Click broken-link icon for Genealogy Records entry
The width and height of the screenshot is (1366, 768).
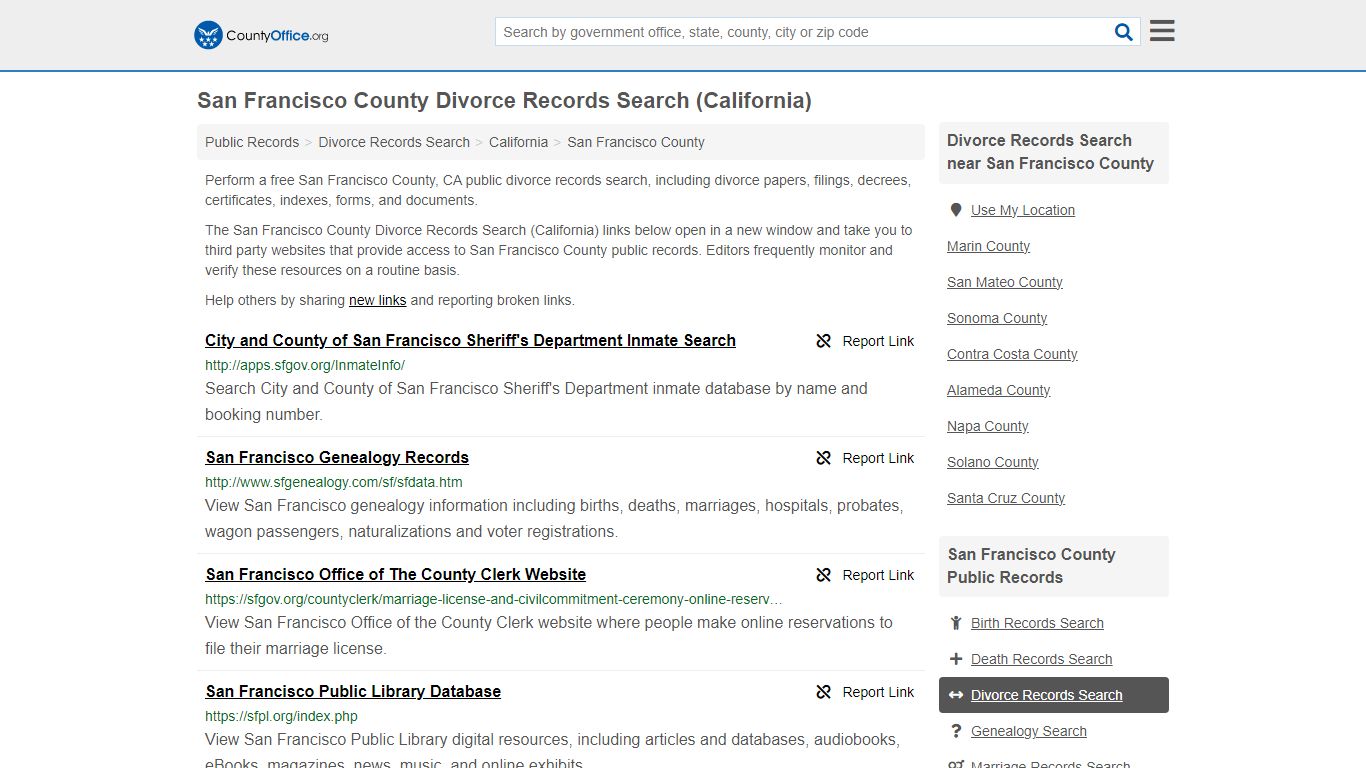pos(824,458)
